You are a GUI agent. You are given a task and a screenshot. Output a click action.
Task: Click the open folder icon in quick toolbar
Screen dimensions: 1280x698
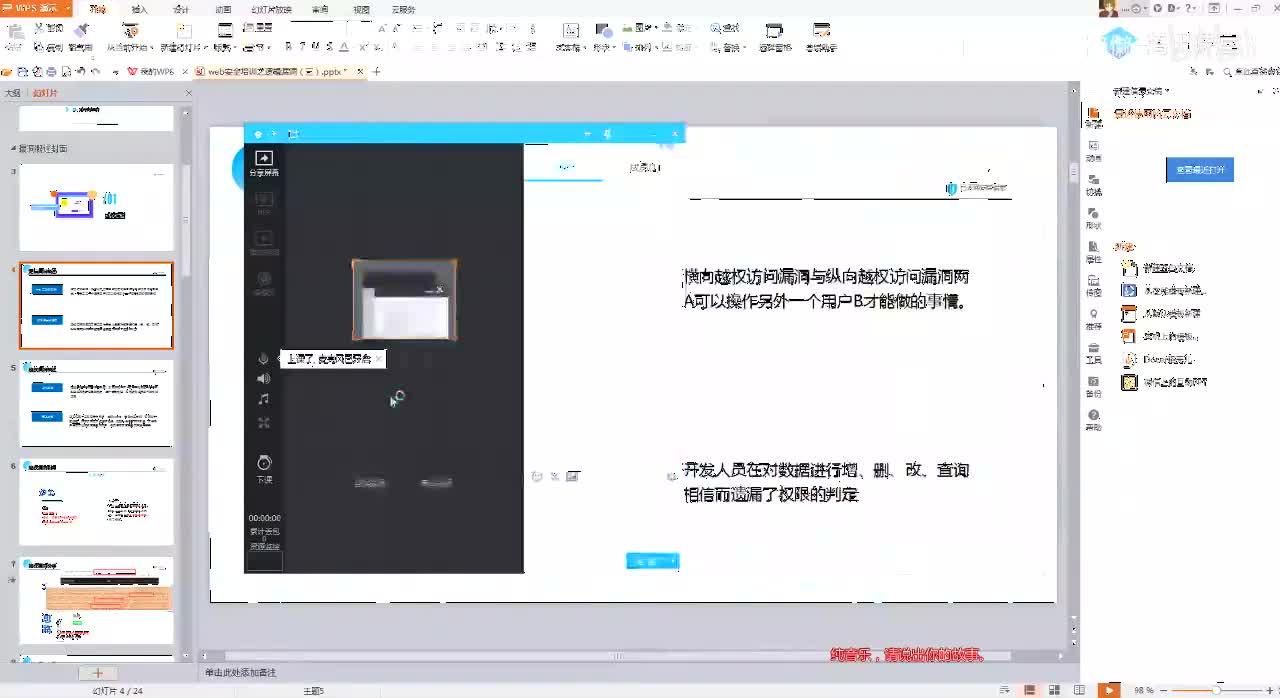coord(8,72)
